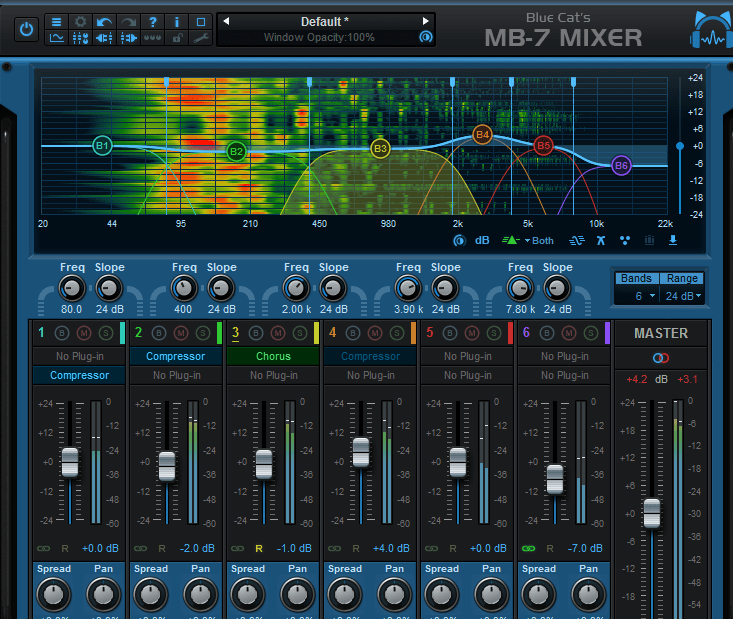Toggle the plug-in power bypass button
The width and height of the screenshot is (733, 619).
coord(26,30)
